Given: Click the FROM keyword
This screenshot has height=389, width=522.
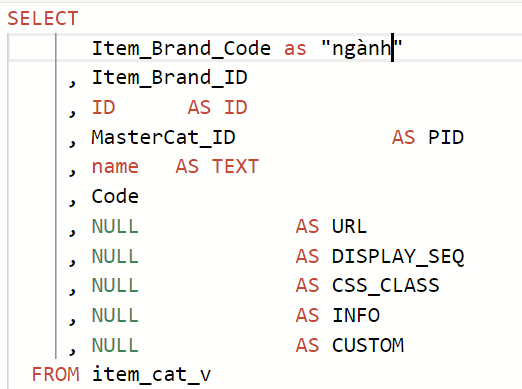Looking at the screenshot, I should click(x=56, y=374).
